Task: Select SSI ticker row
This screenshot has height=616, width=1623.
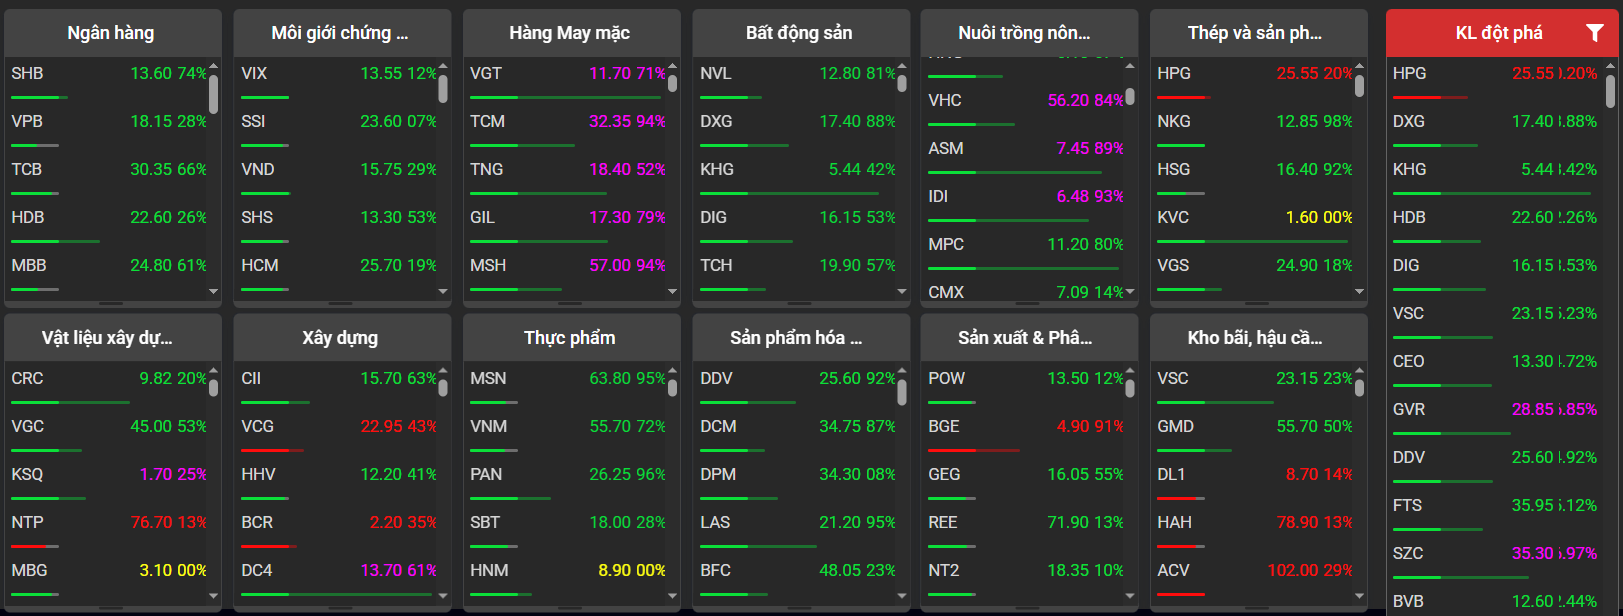Action: tap(337, 128)
